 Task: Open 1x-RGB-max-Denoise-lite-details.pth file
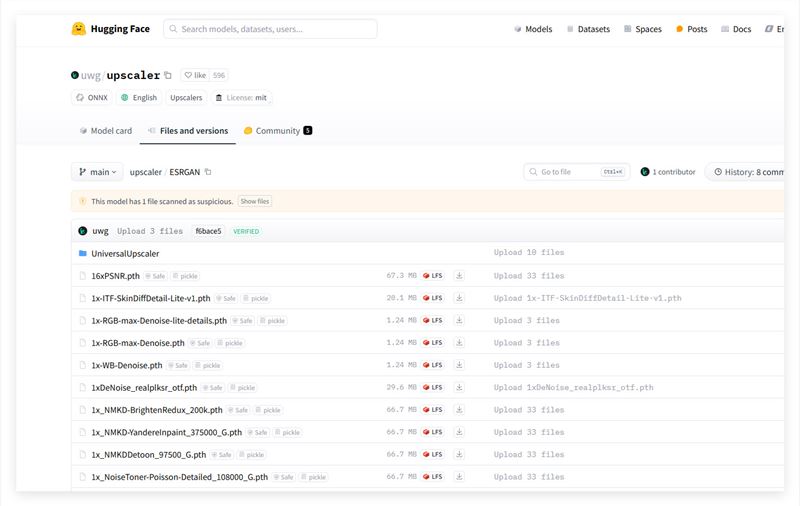point(159,321)
